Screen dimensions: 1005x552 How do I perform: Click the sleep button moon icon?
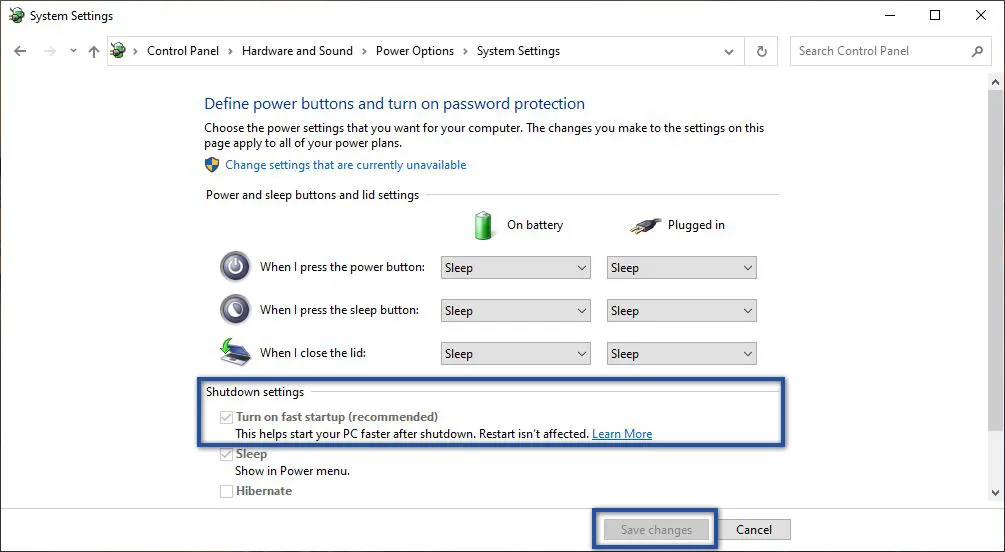(235, 310)
